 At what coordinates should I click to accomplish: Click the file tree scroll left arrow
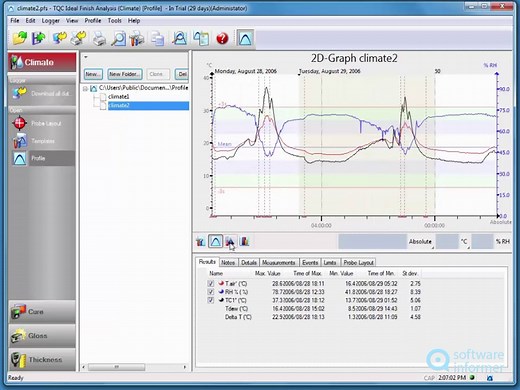tap(83, 367)
